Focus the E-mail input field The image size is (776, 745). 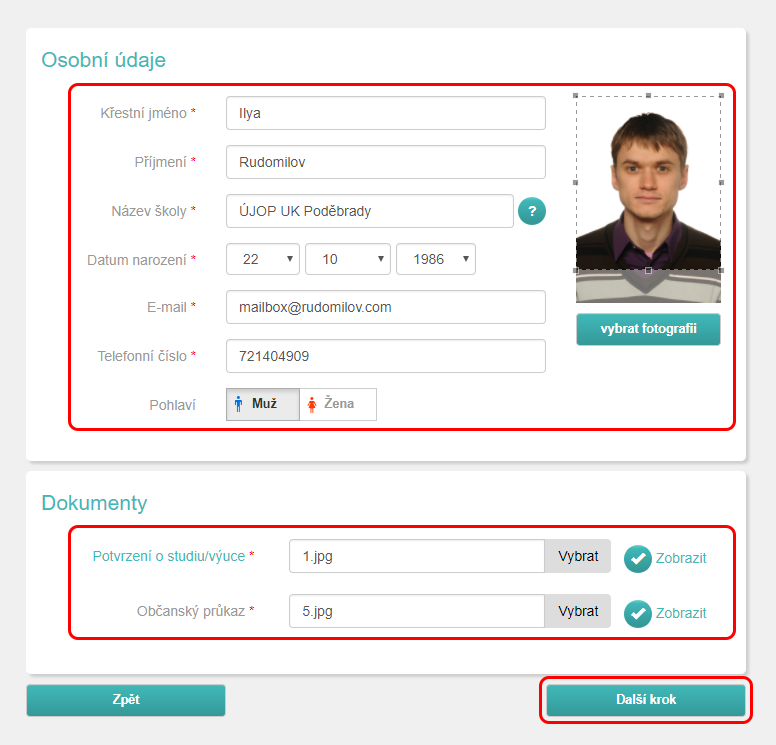386,307
